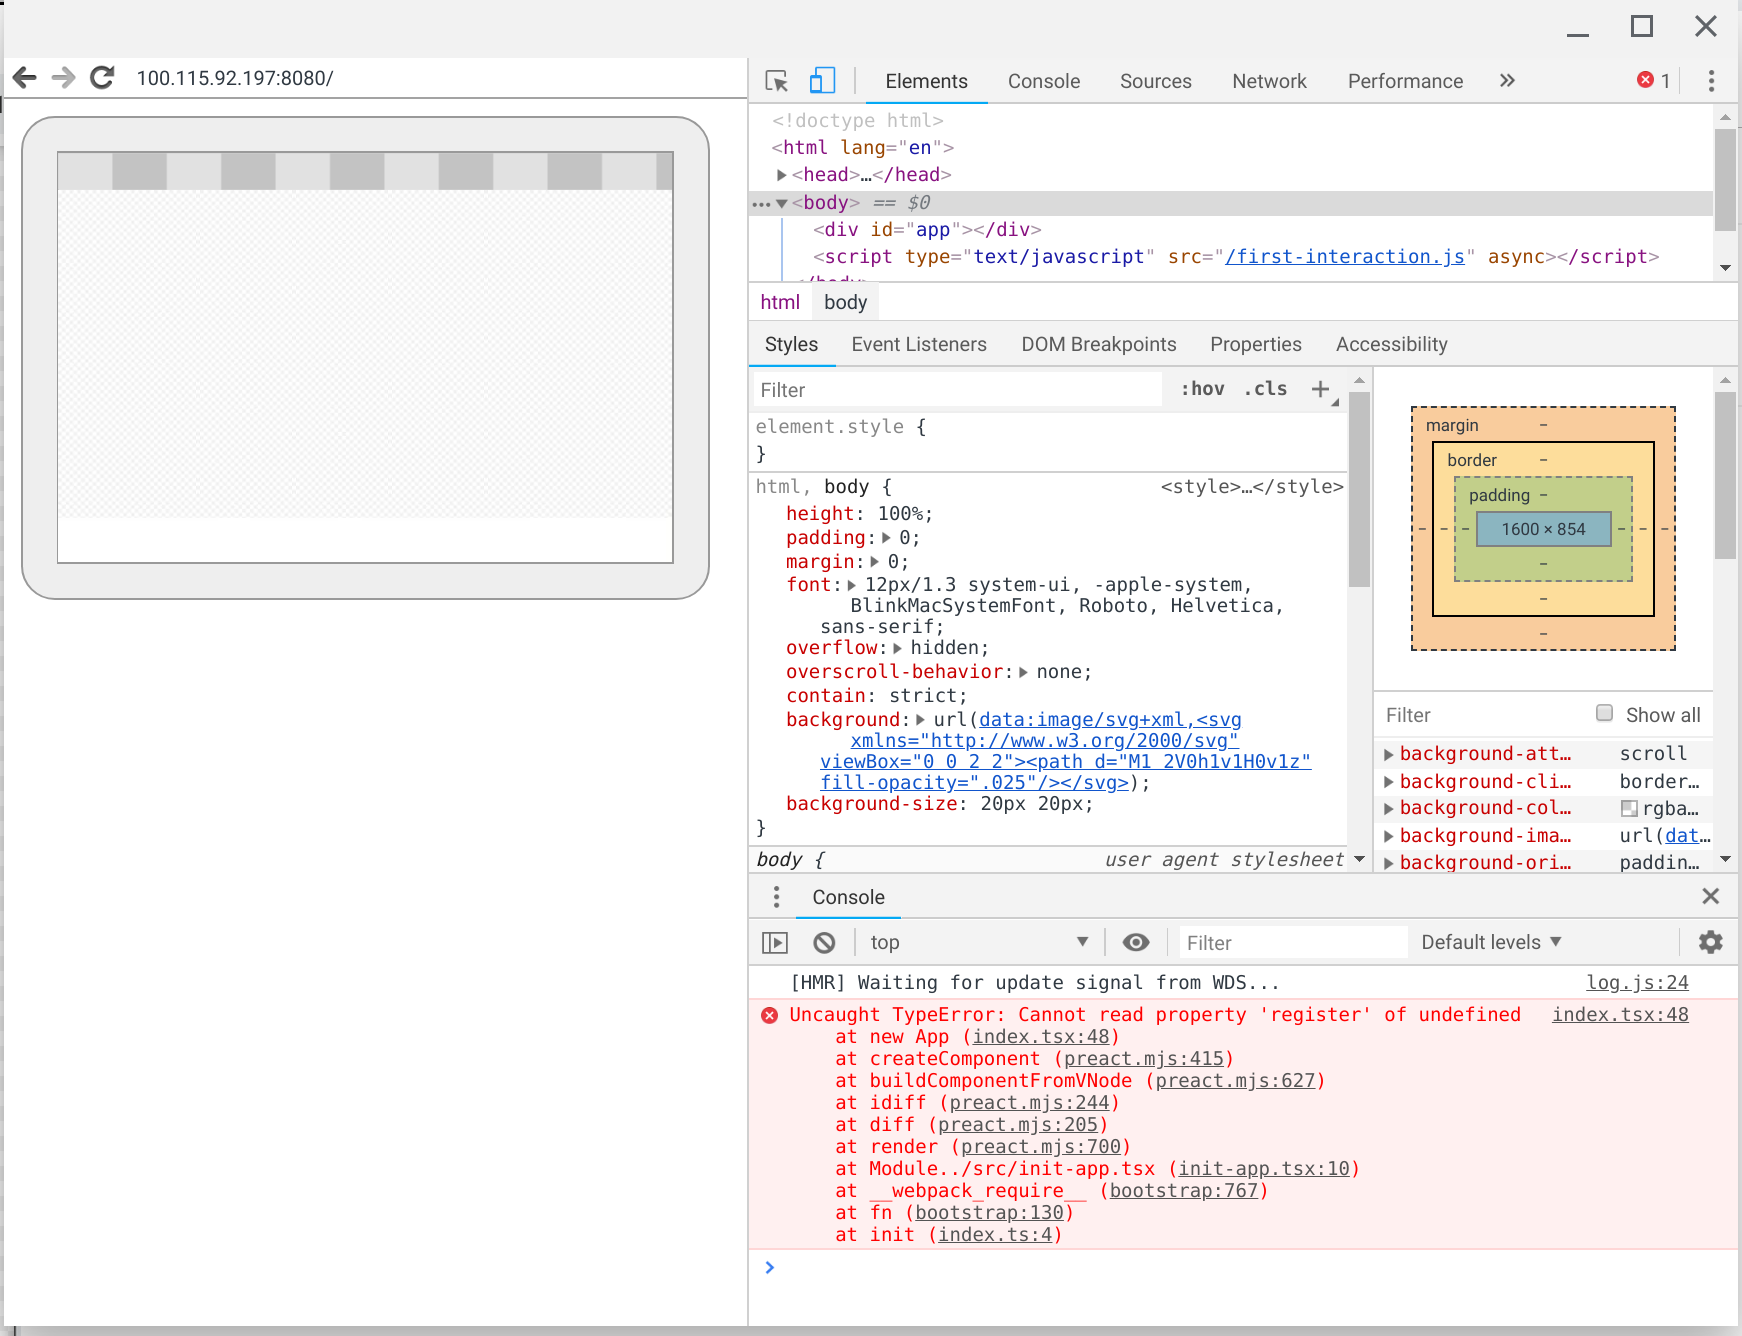Clear the console messages
This screenshot has height=1336, width=1742.
[824, 941]
